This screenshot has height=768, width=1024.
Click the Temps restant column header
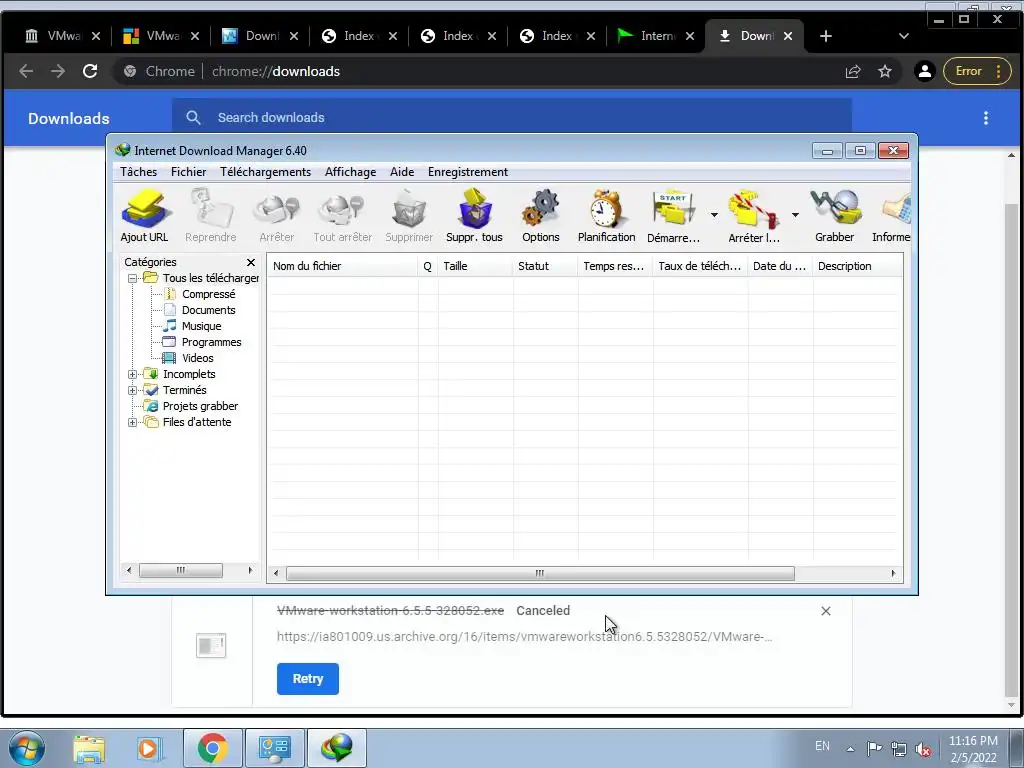point(615,266)
